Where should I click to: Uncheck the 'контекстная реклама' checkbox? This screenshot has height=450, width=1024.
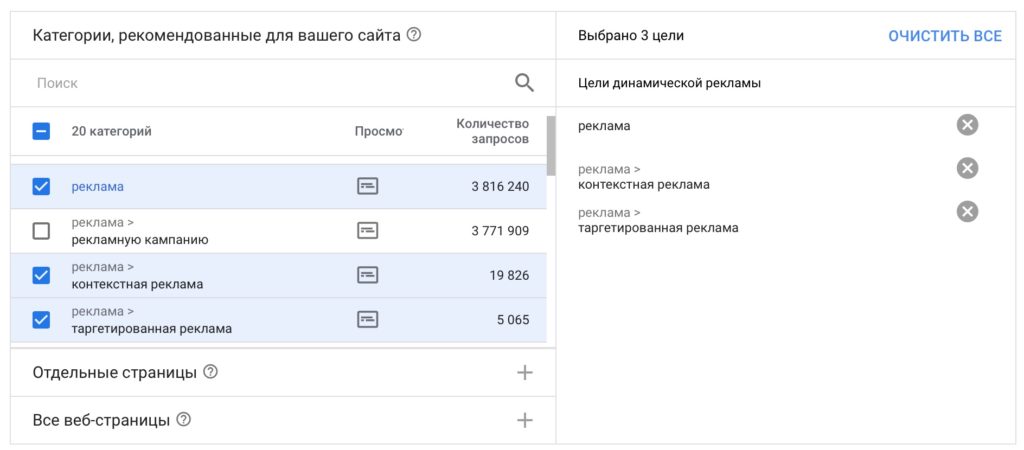click(41, 275)
